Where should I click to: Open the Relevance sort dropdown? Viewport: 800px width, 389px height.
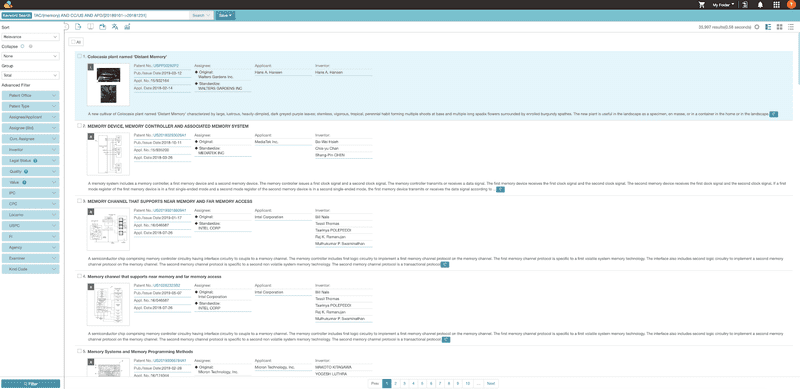point(30,37)
